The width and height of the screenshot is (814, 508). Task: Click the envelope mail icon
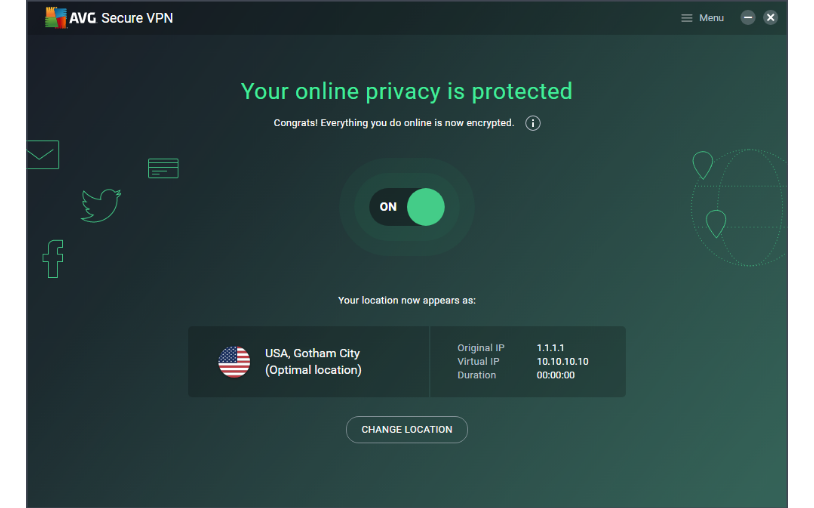tap(43, 155)
